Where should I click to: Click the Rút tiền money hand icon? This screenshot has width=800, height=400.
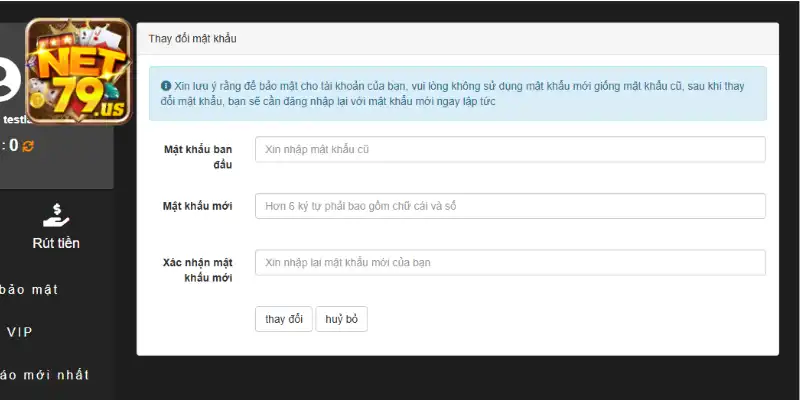[x=56, y=215]
